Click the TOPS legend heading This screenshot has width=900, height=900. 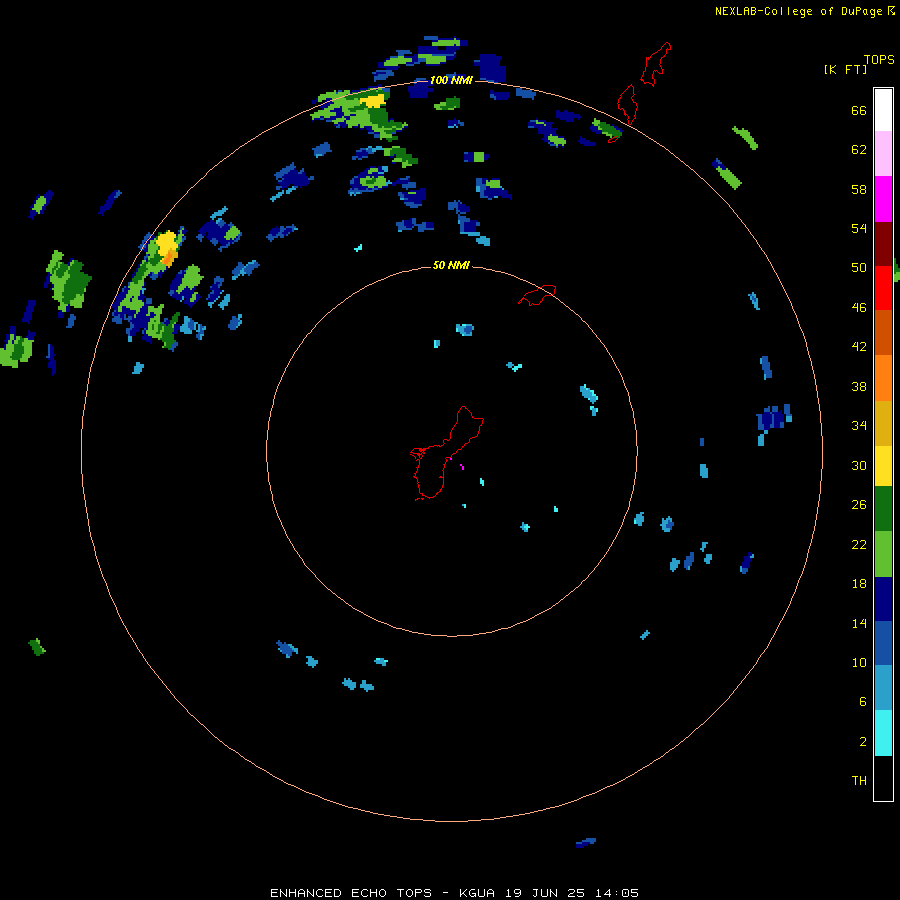[x=879, y=60]
